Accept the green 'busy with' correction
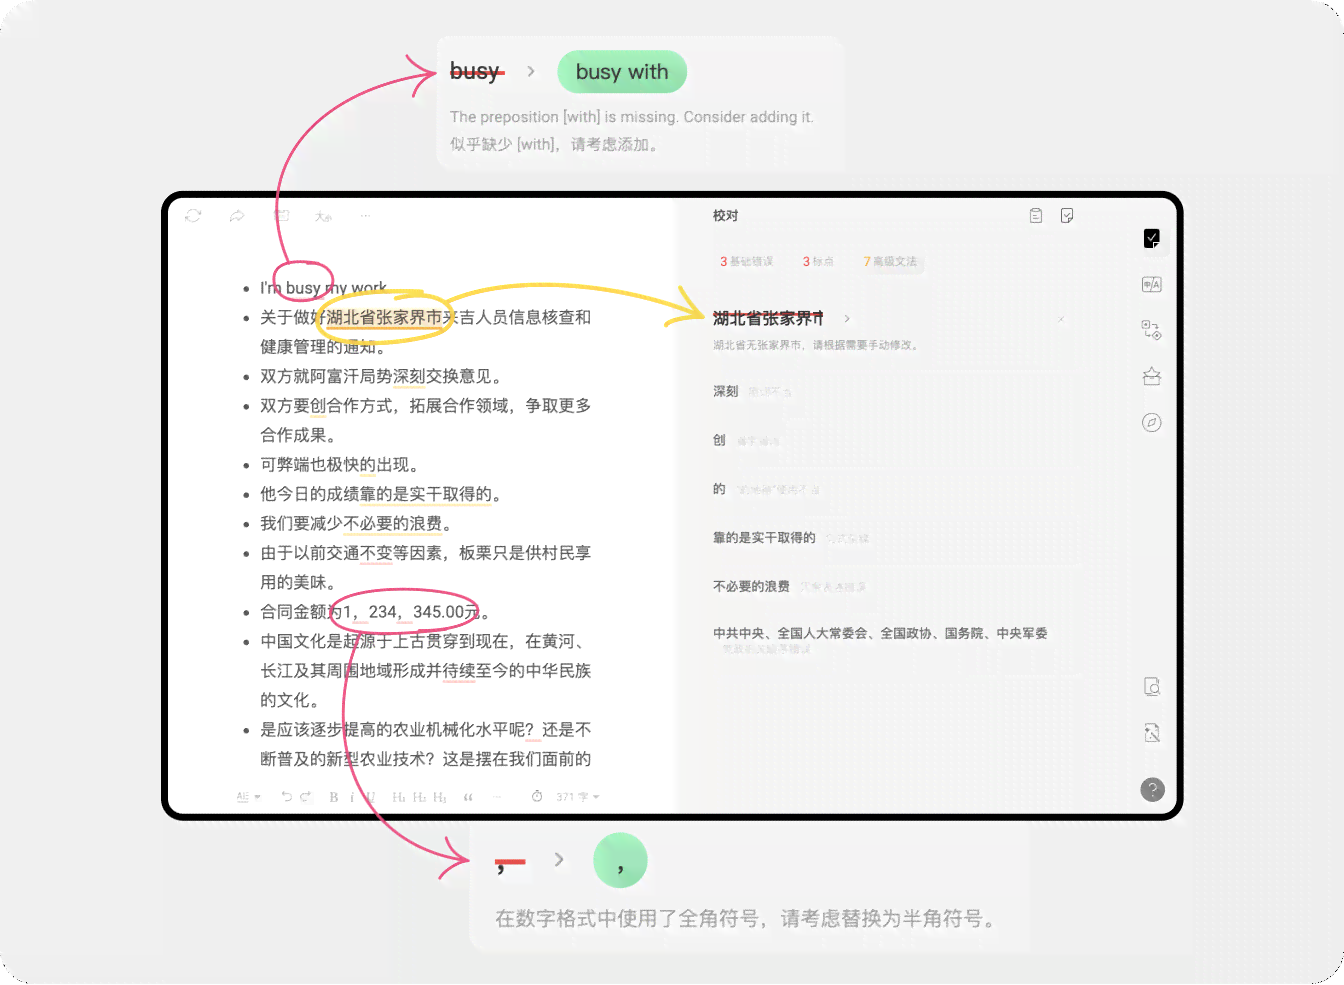 622,72
